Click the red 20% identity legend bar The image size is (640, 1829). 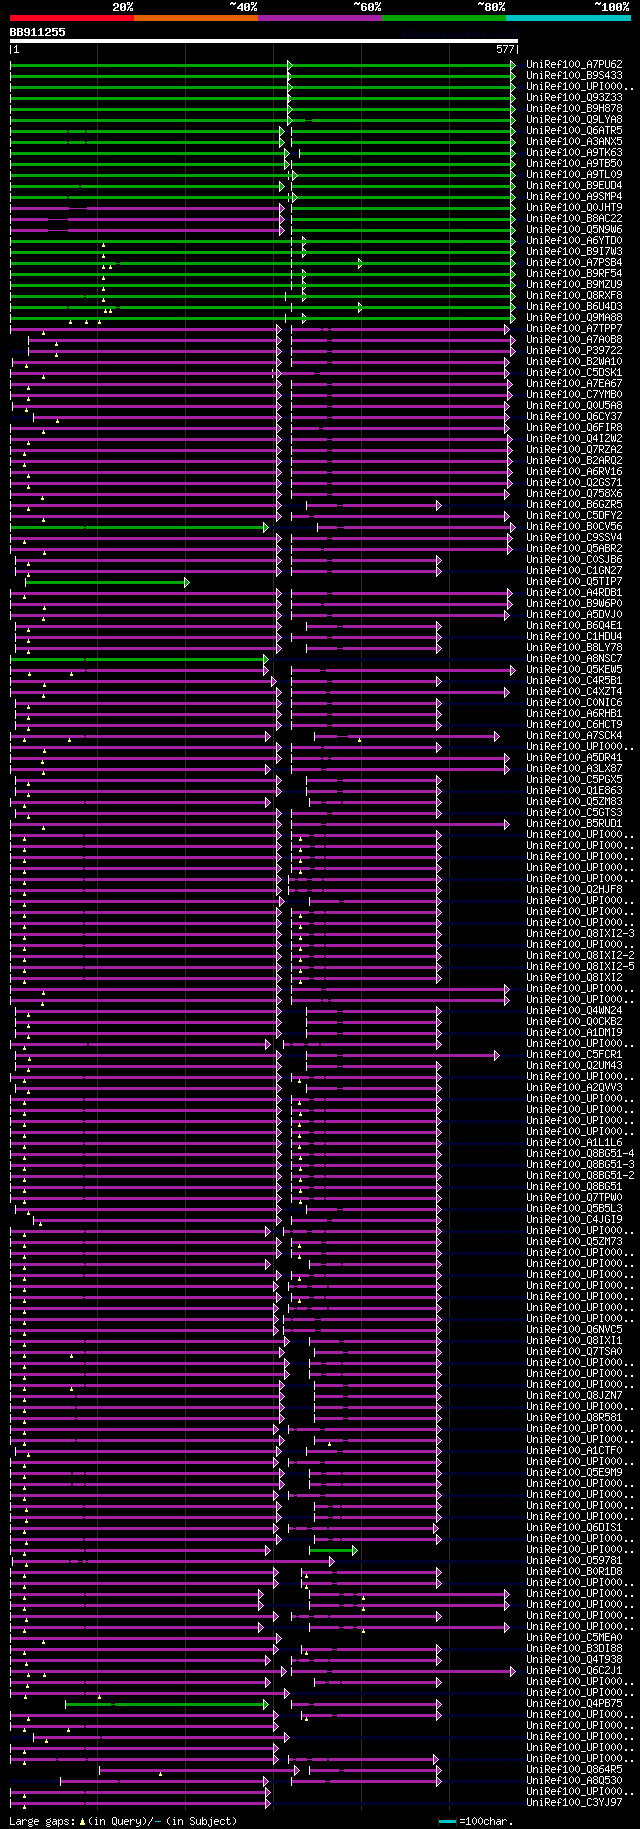[71, 18]
